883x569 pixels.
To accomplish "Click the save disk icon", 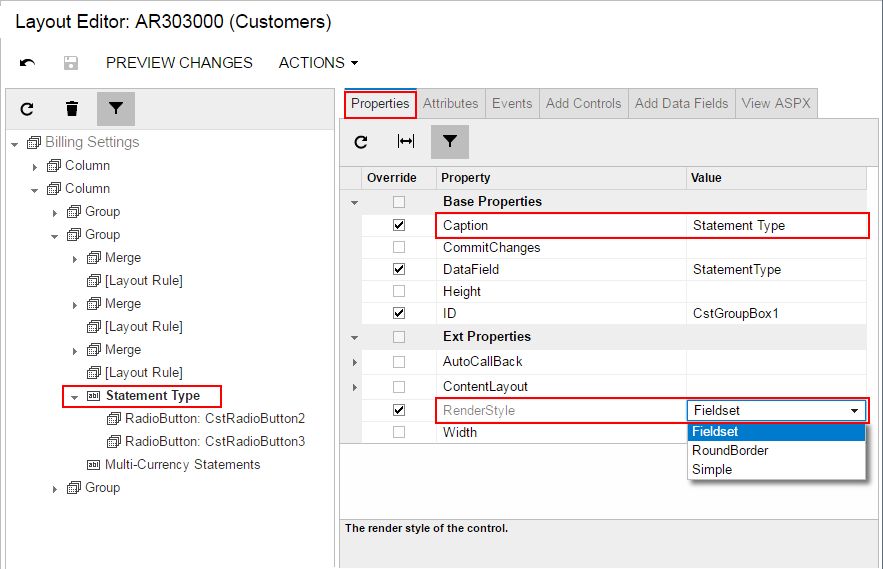I will (71, 63).
